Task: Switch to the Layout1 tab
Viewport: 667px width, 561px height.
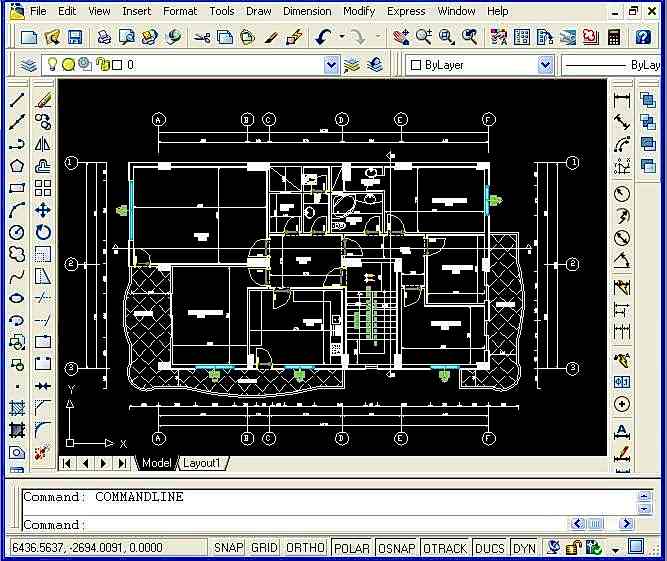Action: pyautogui.click(x=204, y=463)
